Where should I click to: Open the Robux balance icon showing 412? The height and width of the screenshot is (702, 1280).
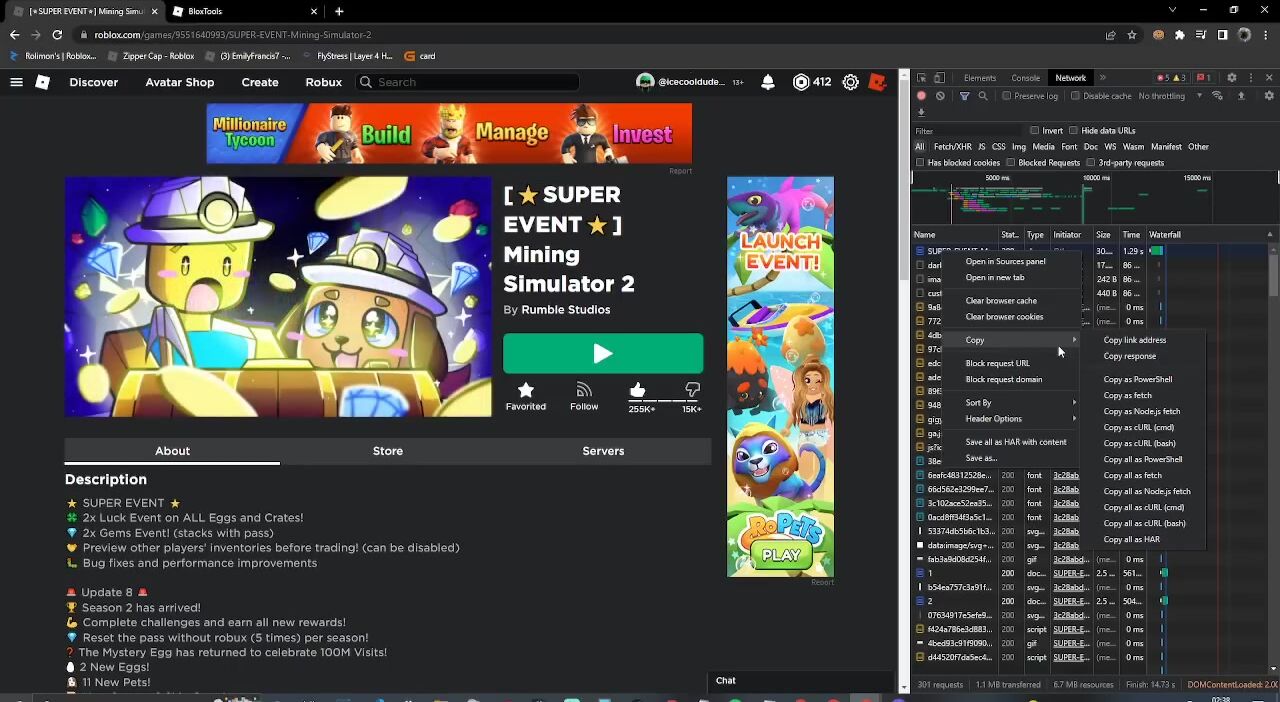pos(801,82)
